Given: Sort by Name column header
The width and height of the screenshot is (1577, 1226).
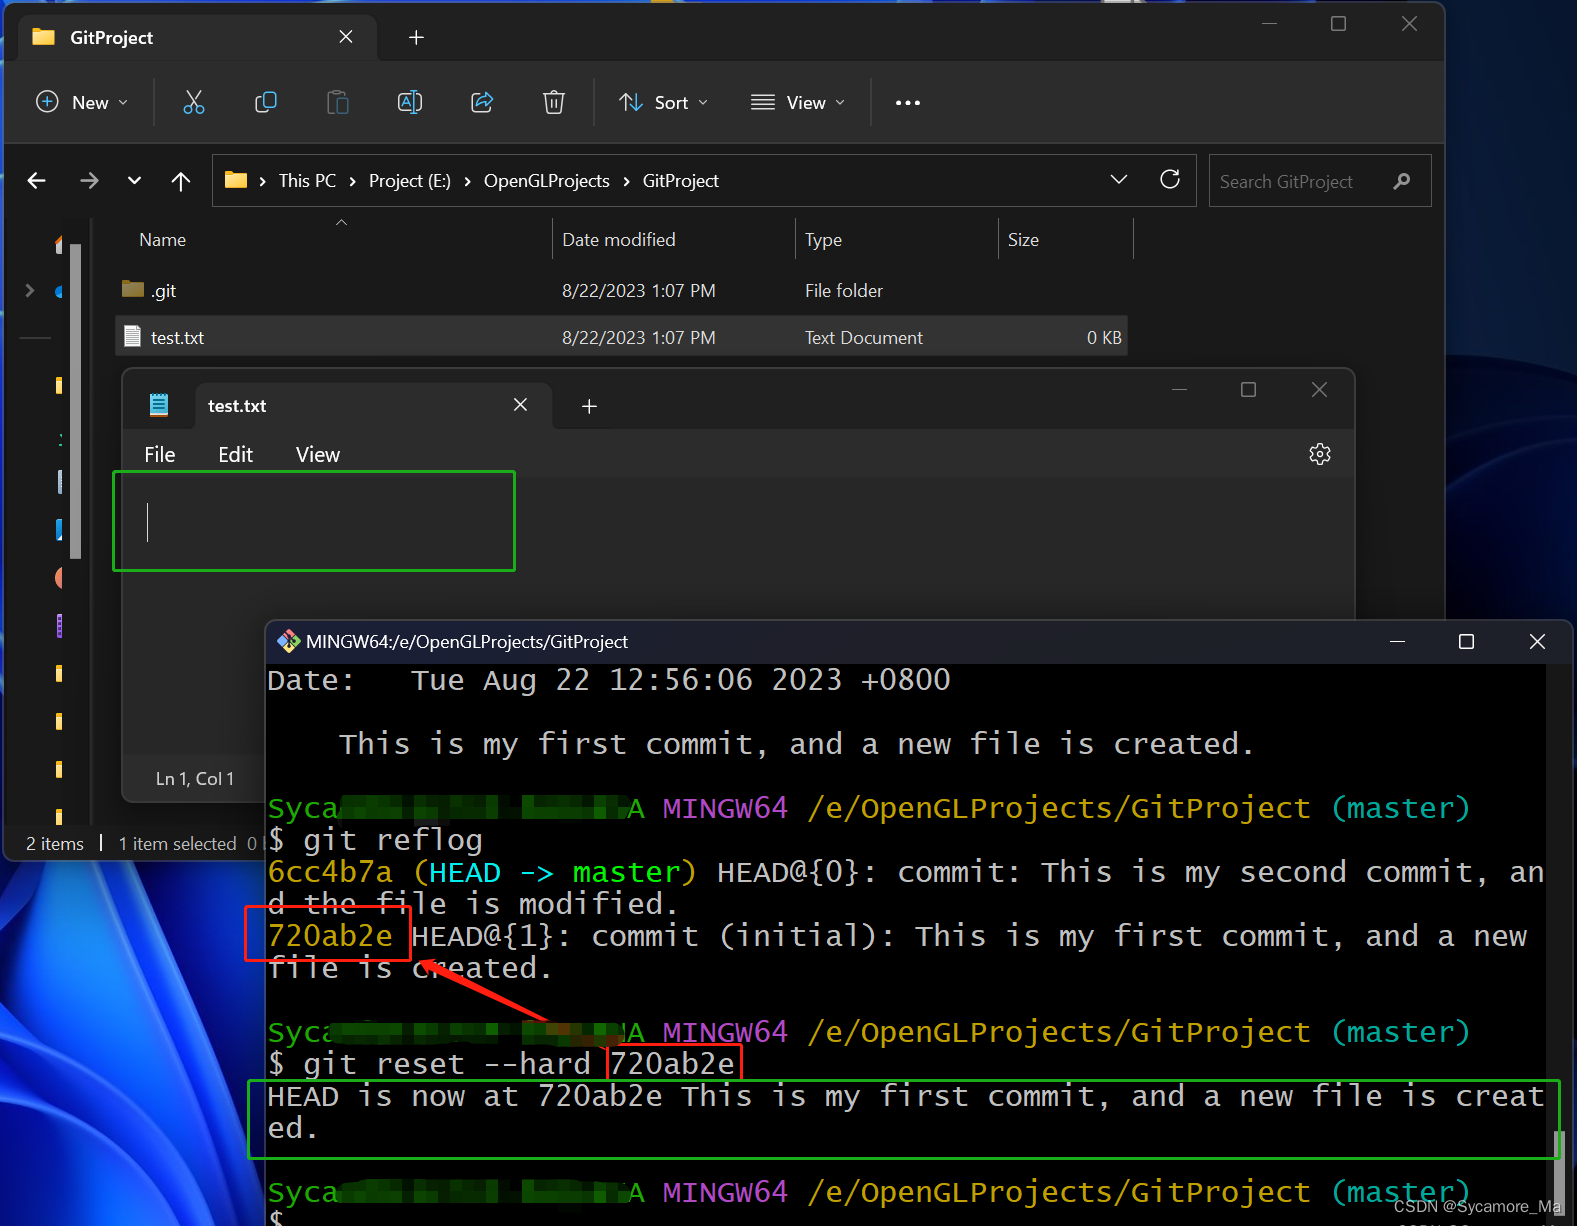Looking at the screenshot, I should point(163,240).
